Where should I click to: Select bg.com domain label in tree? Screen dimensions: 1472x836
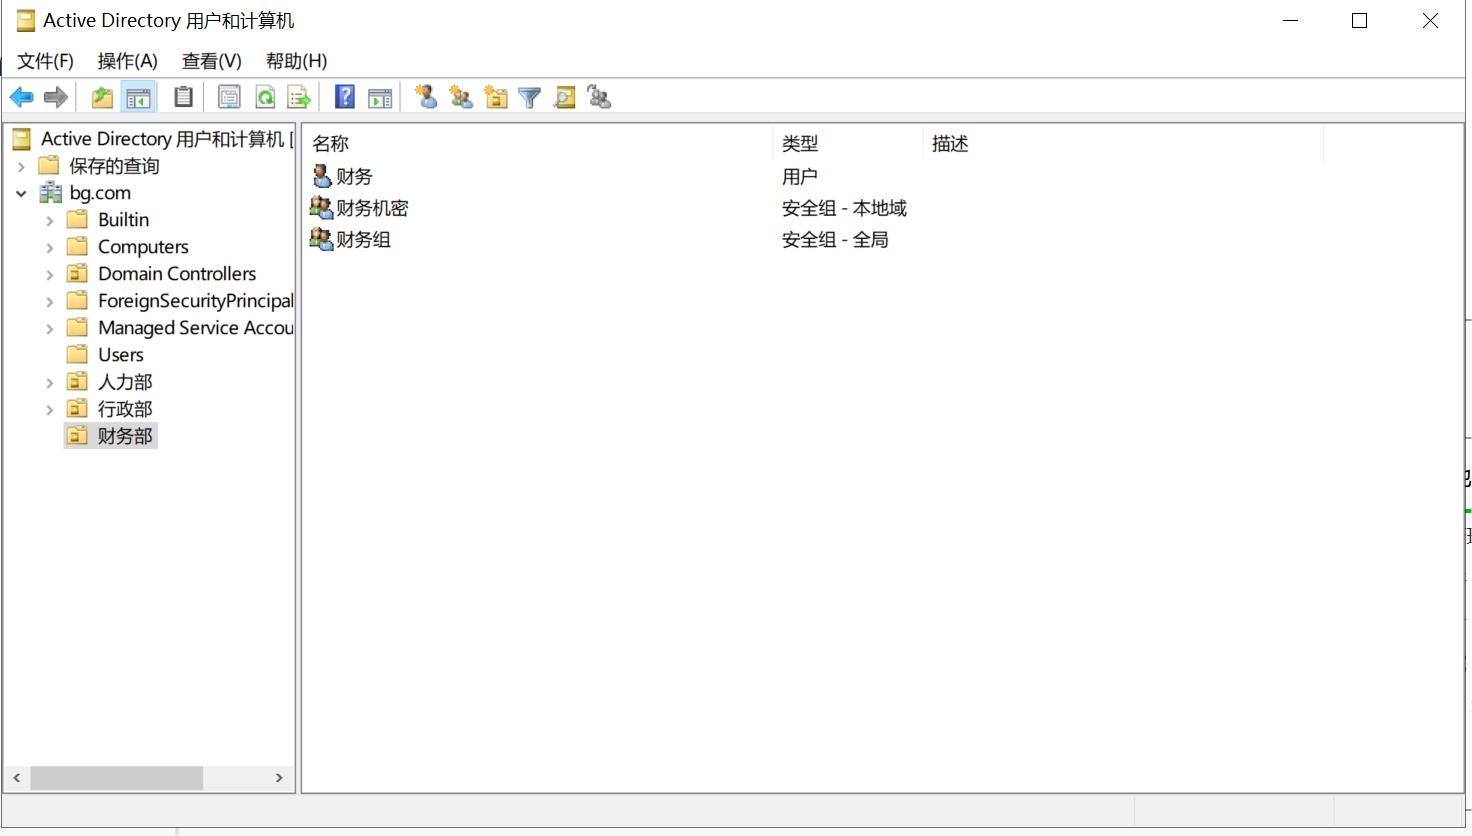100,193
